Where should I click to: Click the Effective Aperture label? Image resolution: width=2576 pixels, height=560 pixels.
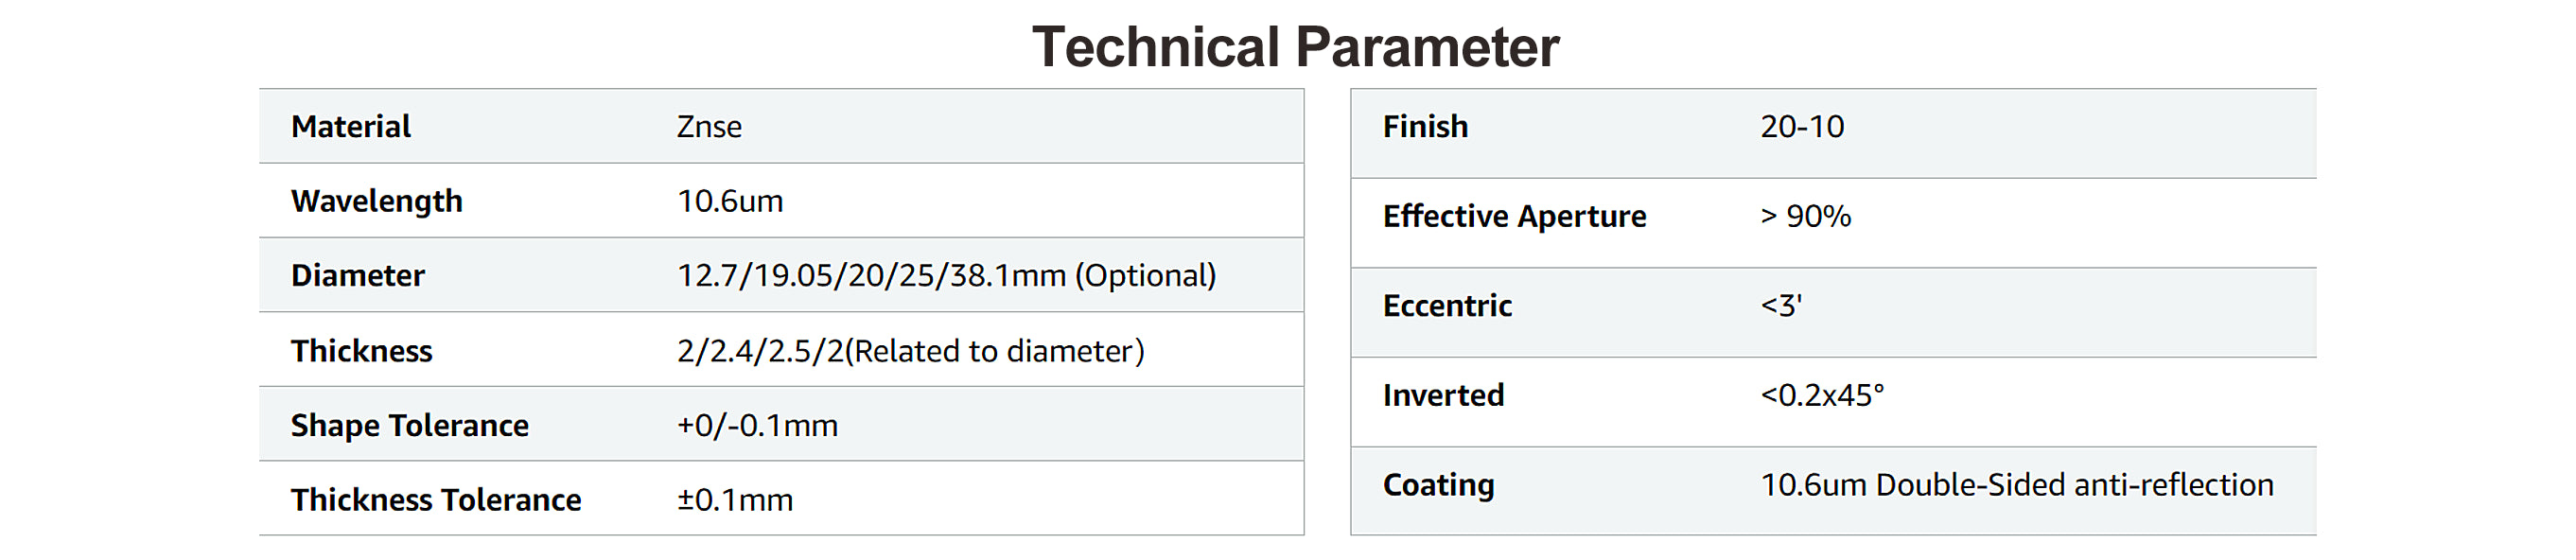(1514, 216)
